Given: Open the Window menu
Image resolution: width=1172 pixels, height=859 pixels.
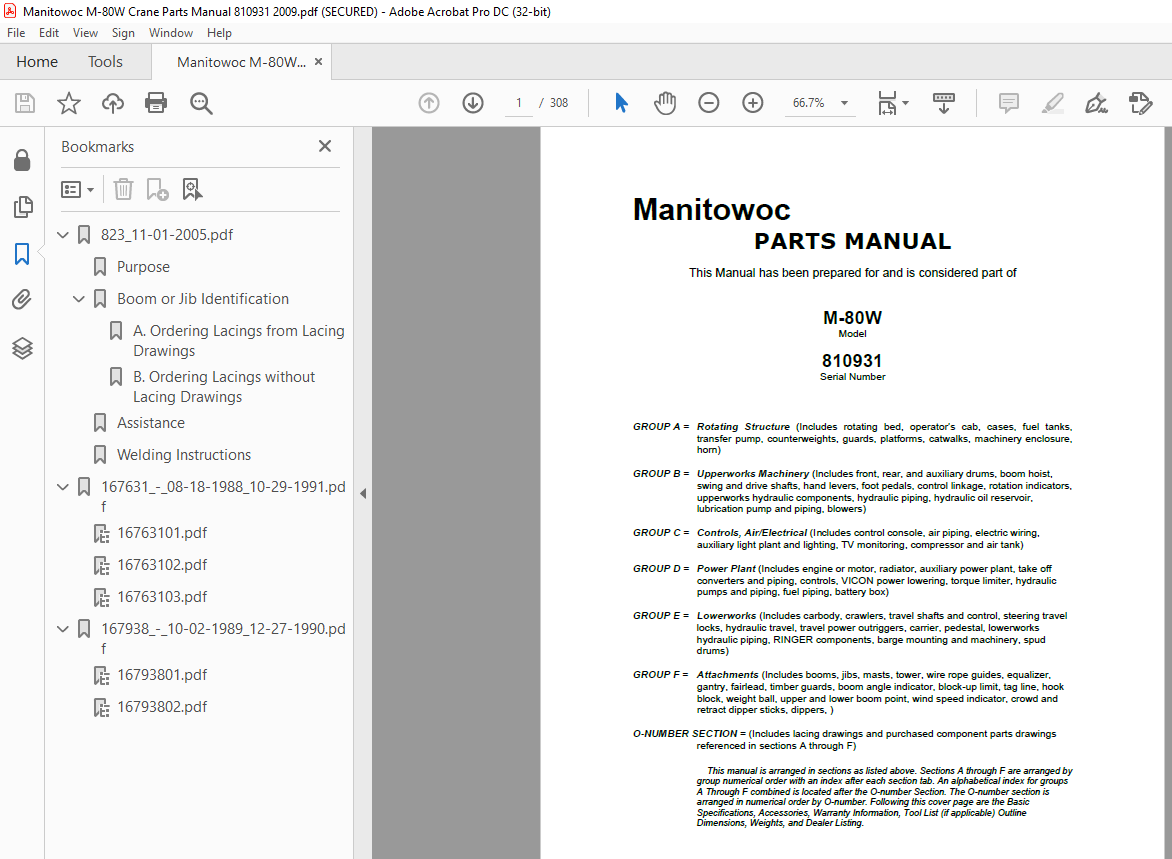Looking at the screenshot, I should point(170,33).
